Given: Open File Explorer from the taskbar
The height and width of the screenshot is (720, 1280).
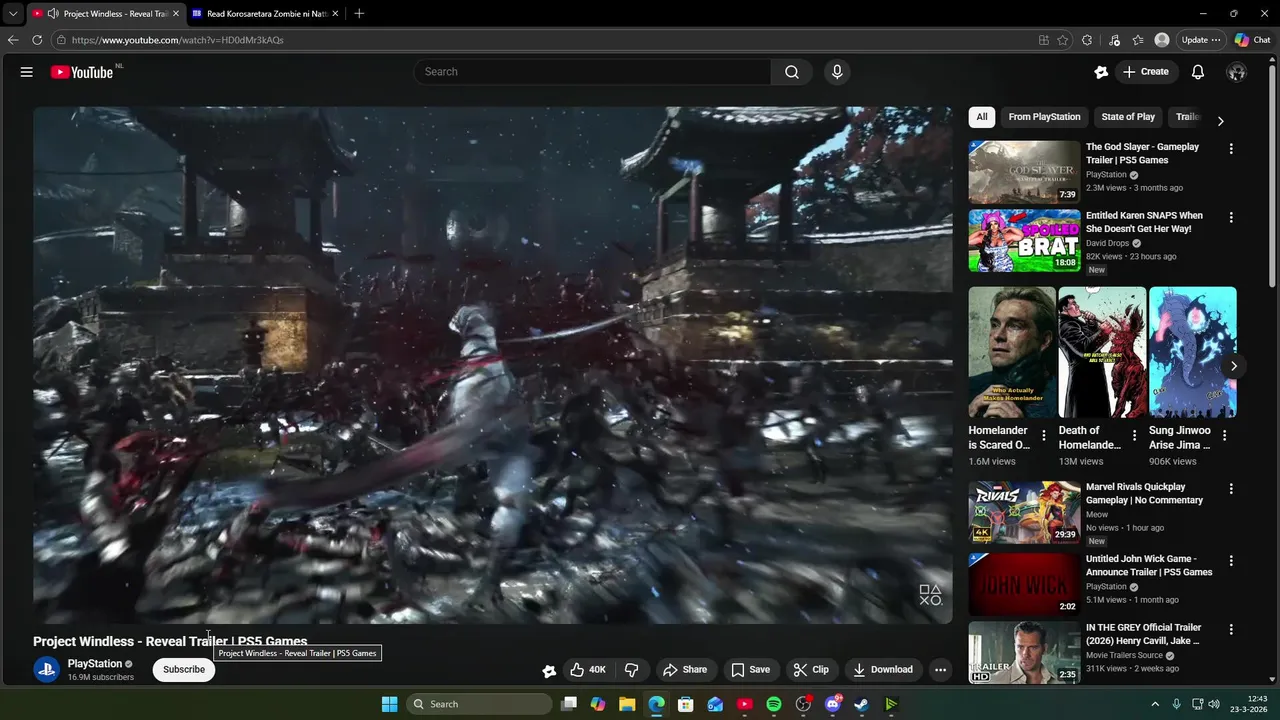Looking at the screenshot, I should pyautogui.click(x=627, y=704).
